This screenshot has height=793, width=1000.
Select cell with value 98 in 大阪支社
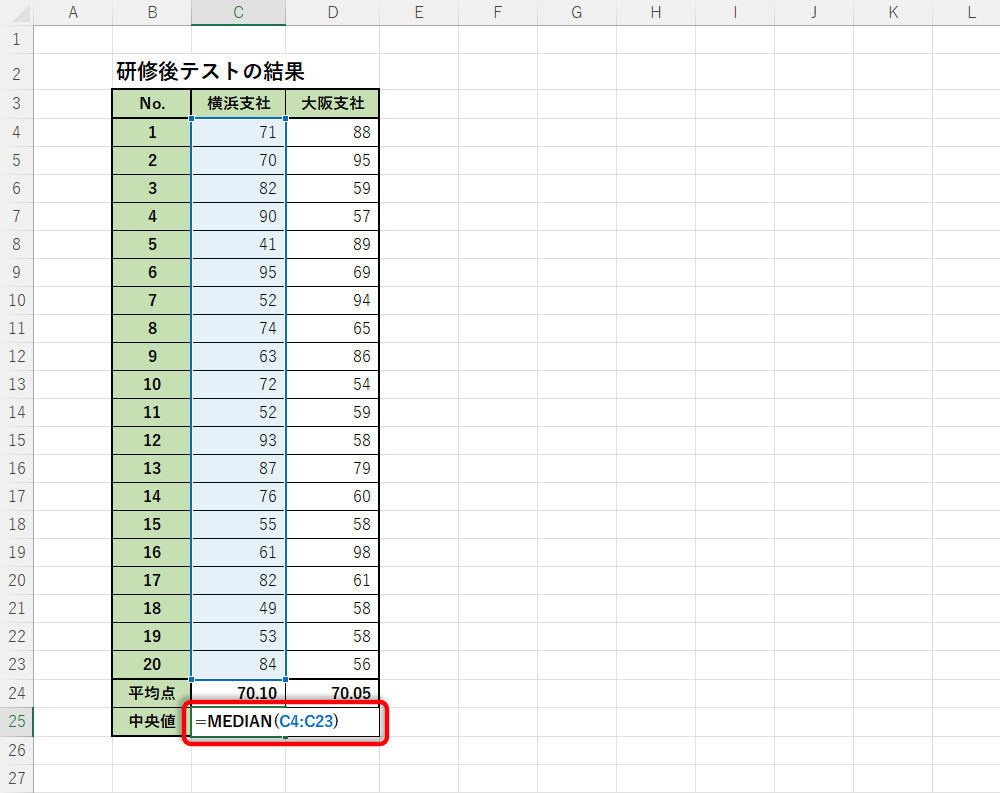pos(332,552)
